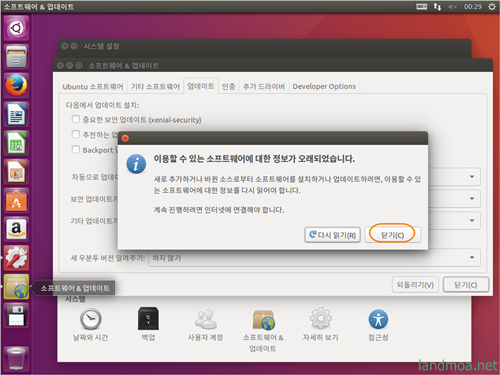This screenshot has width=500, height=375.
Task: Open 새 우분투 버전 알려주기 dropdown
Action: tap(314, 258)
